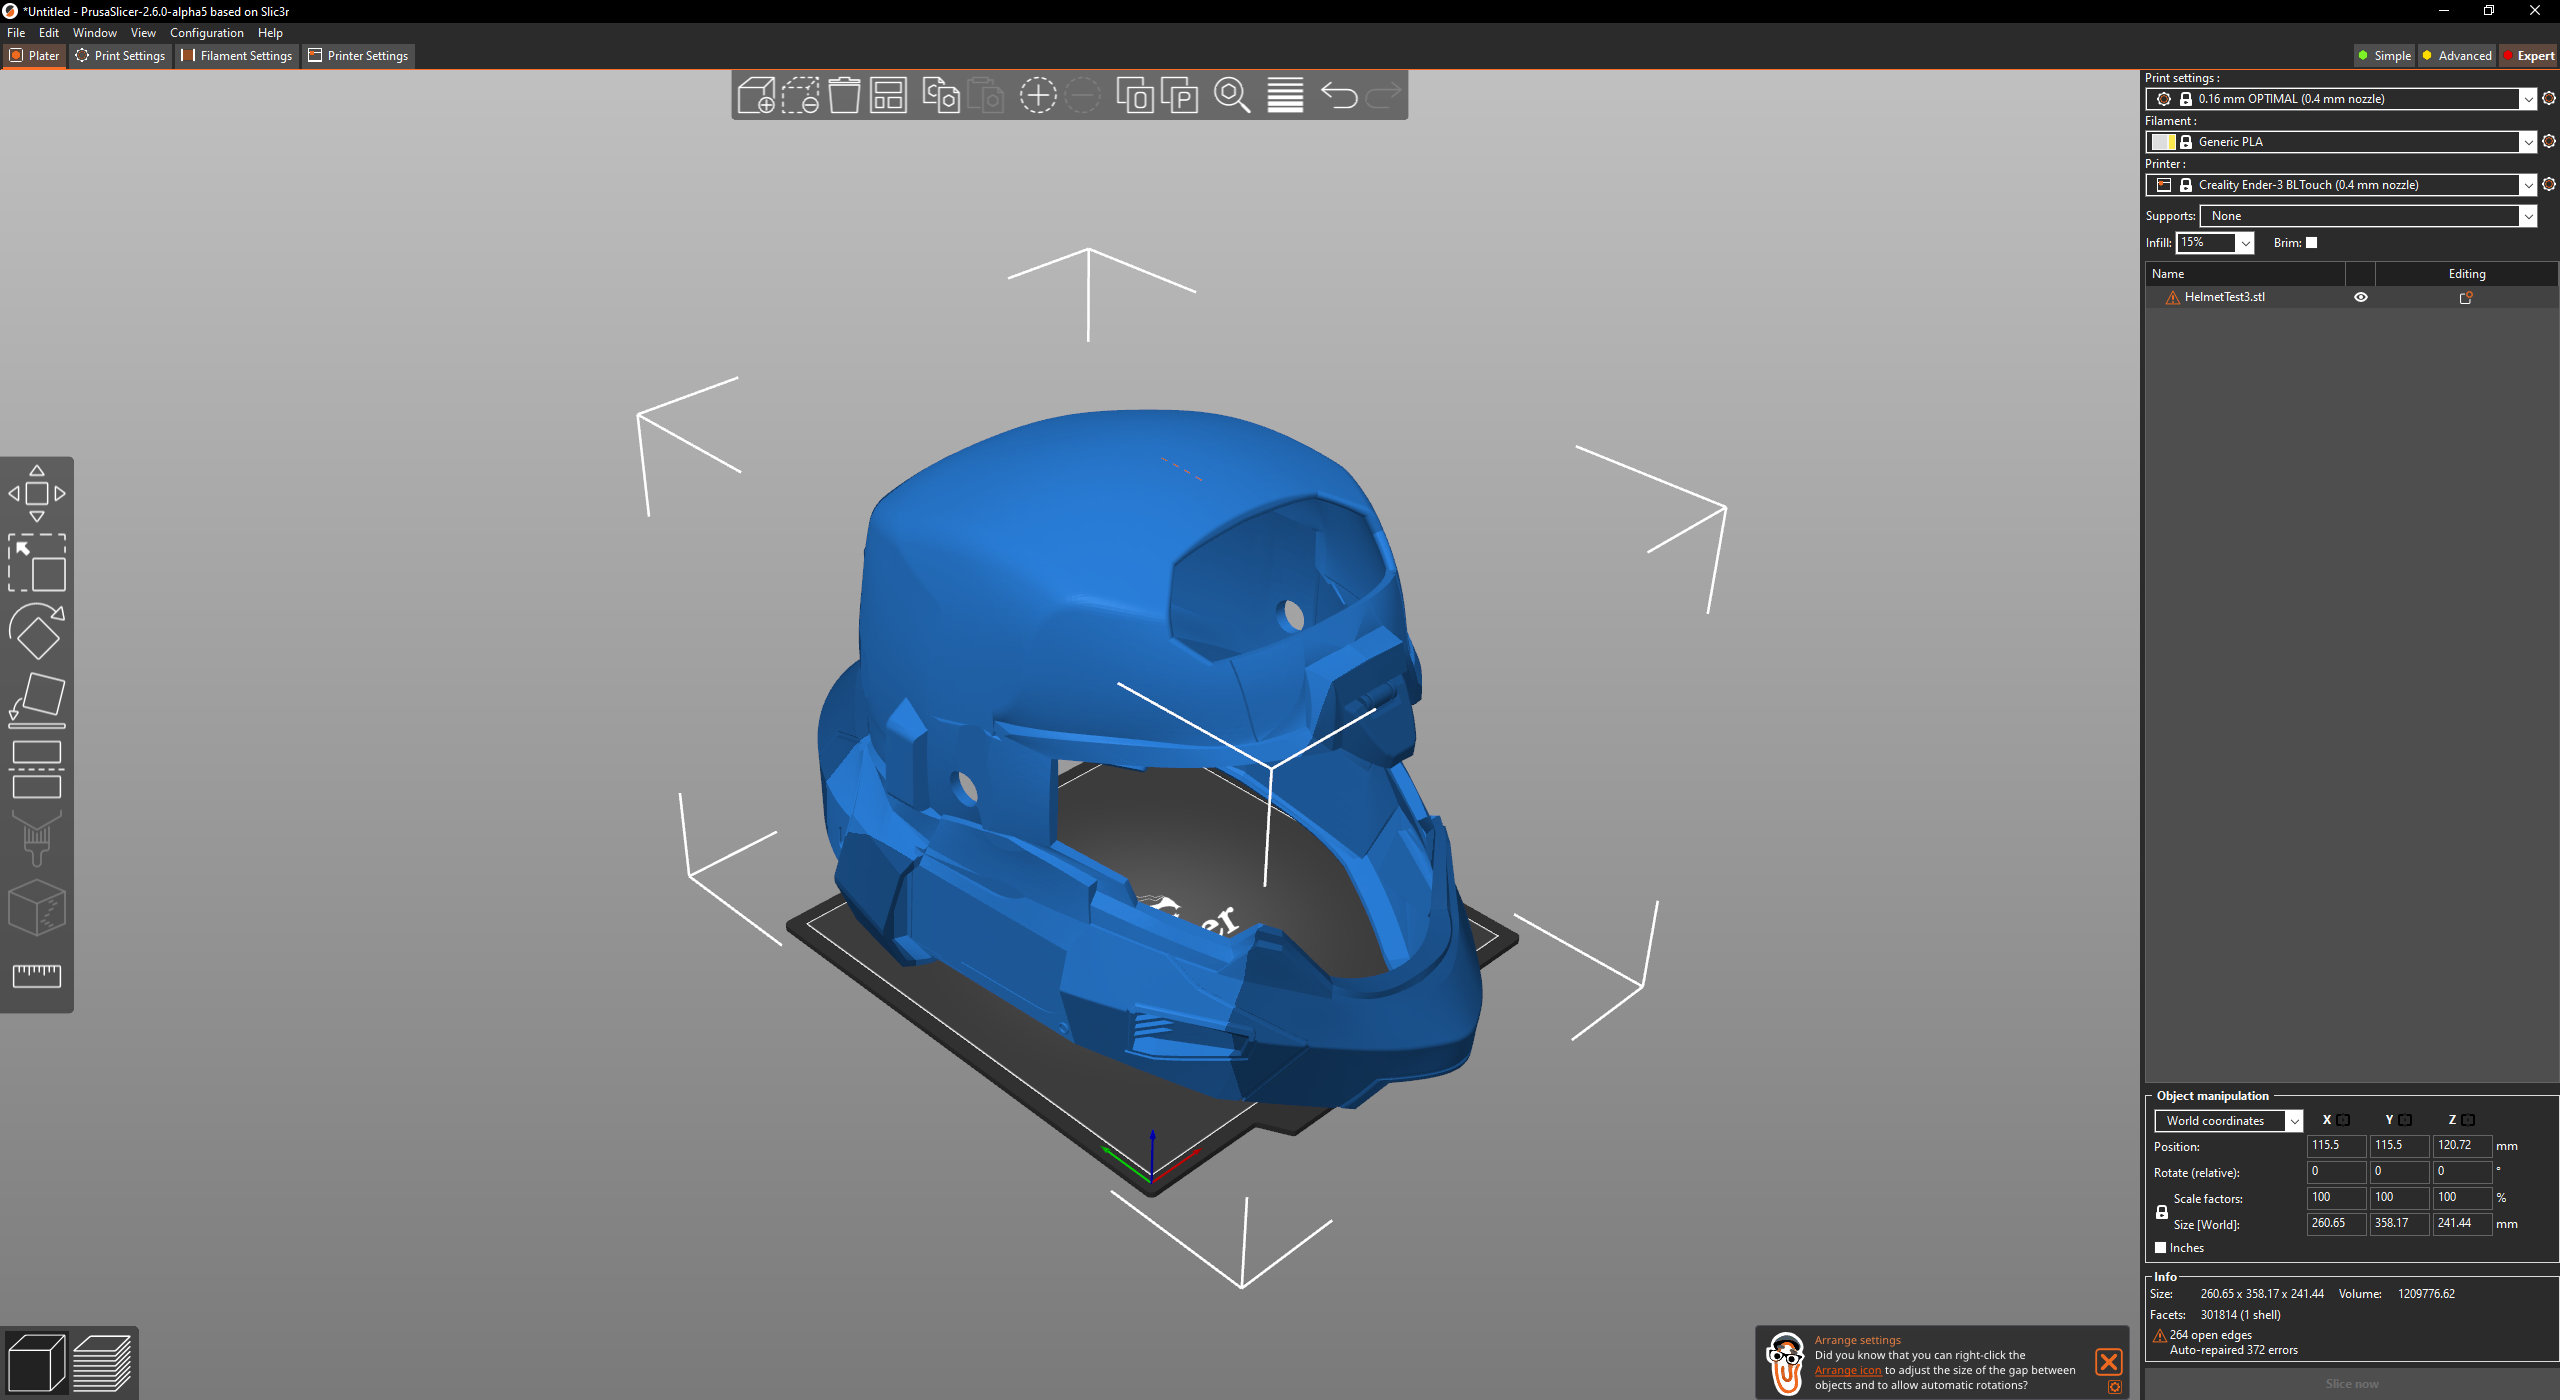This screenshot has width=2560, height=1400.
Task: Open the Print settings preset dropdown
Action: click(2527, 99)
